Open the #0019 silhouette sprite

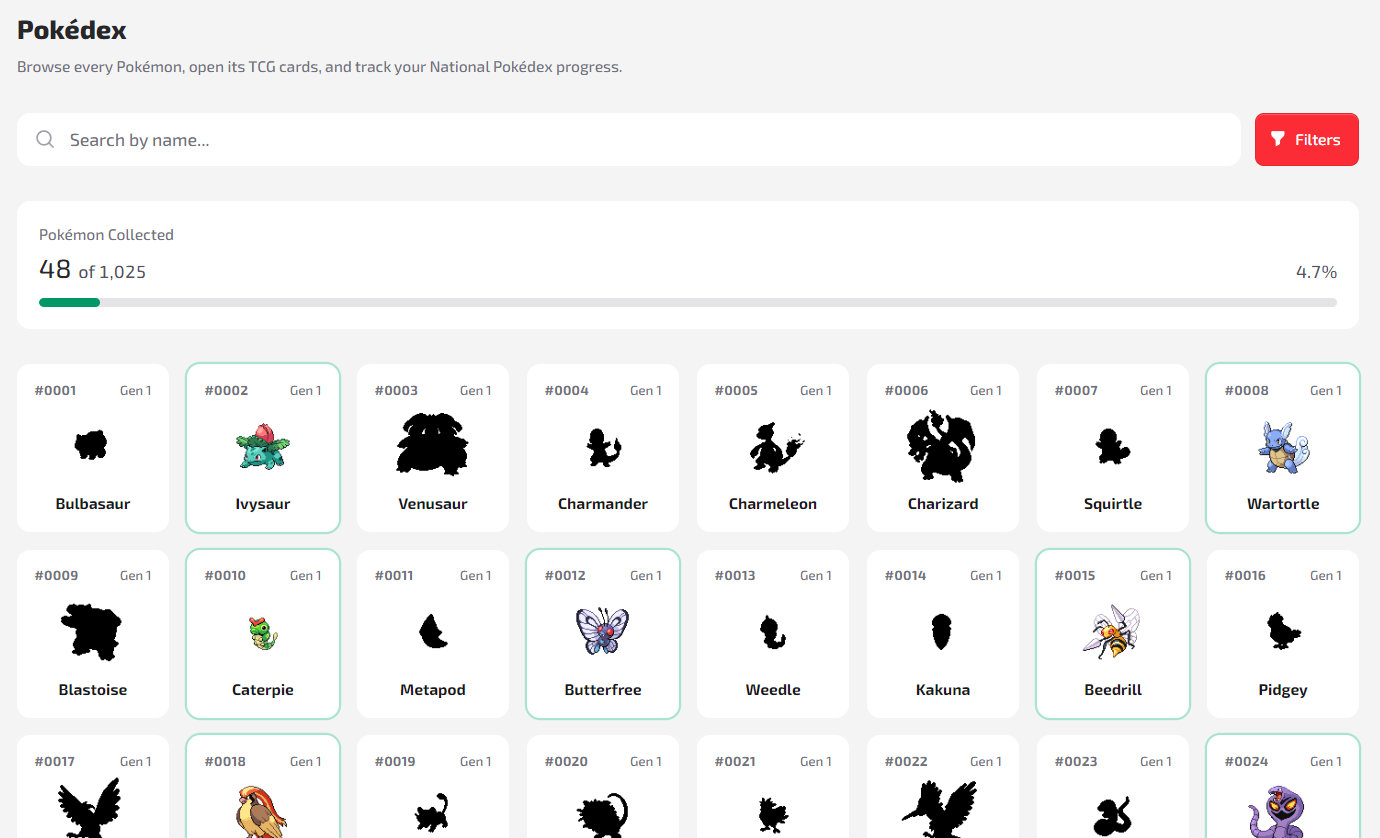coord(432,814)
